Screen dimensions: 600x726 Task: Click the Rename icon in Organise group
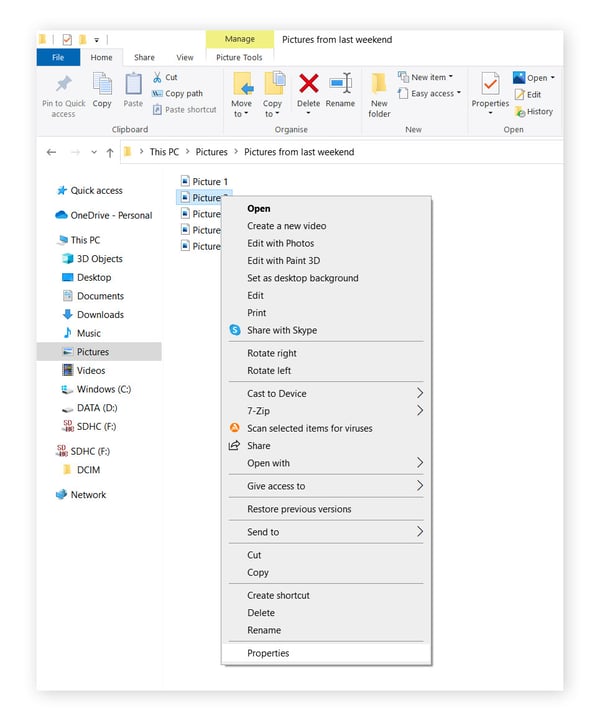point(340,84)
